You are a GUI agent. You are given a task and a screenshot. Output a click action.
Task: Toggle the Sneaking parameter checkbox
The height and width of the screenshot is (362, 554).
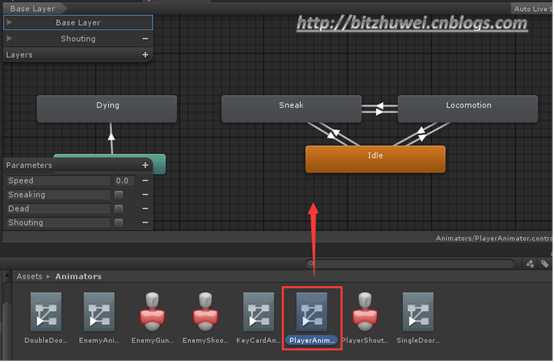[x=119, y=195]
